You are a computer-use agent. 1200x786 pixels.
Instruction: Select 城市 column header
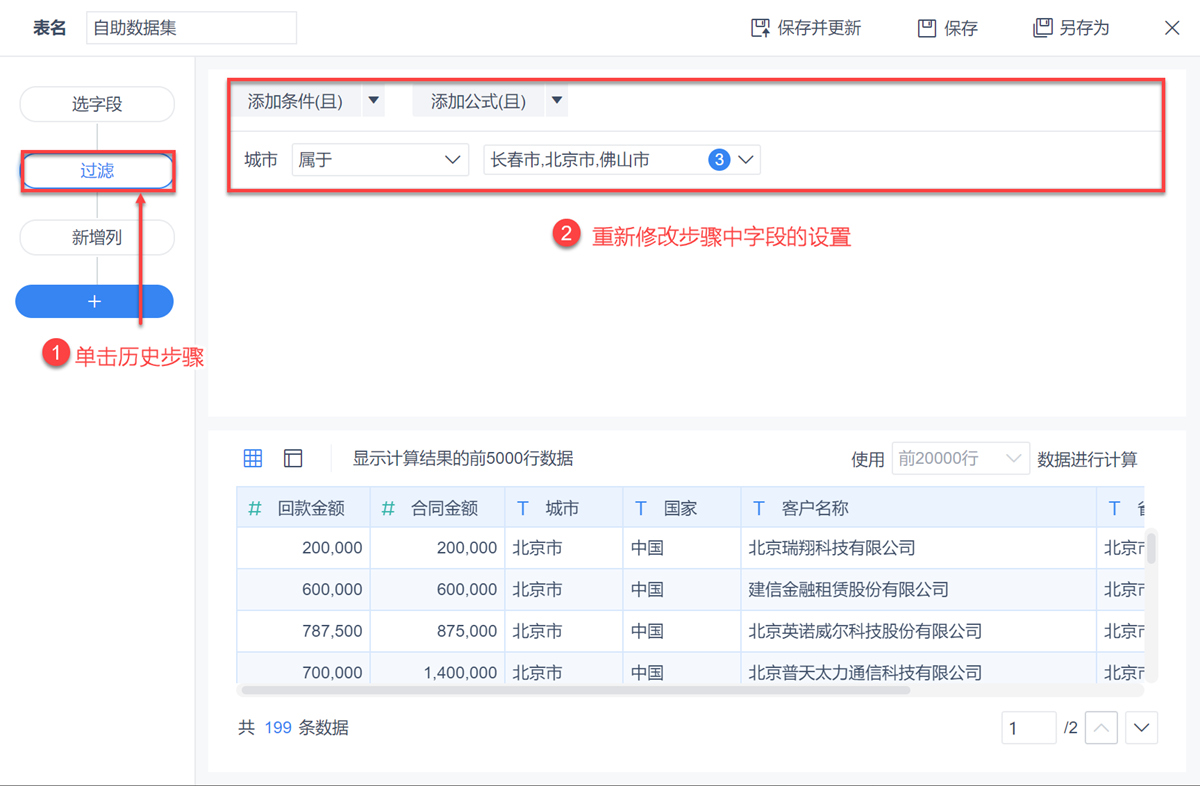coord(564,508)
